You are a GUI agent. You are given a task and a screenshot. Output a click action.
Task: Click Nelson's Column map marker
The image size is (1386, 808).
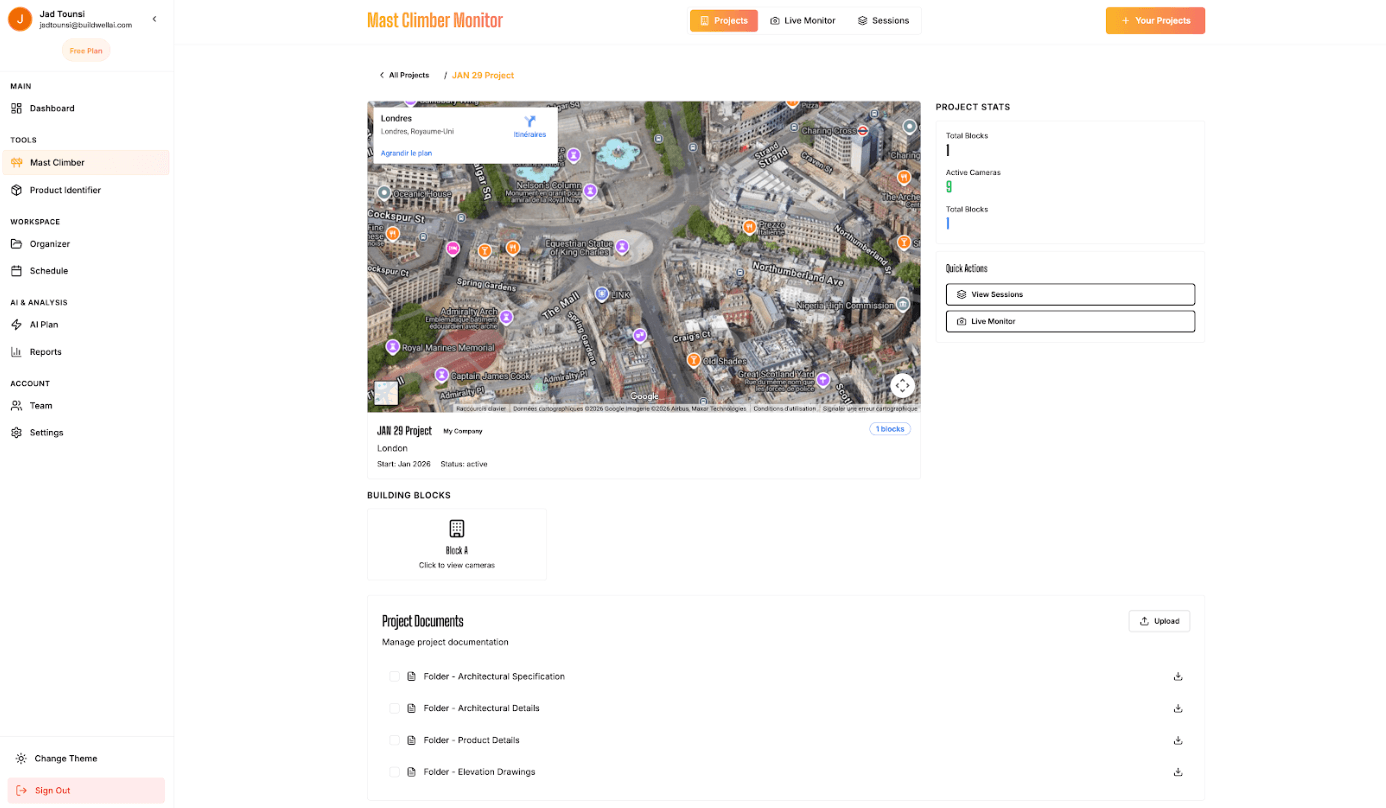coord(590,190)
